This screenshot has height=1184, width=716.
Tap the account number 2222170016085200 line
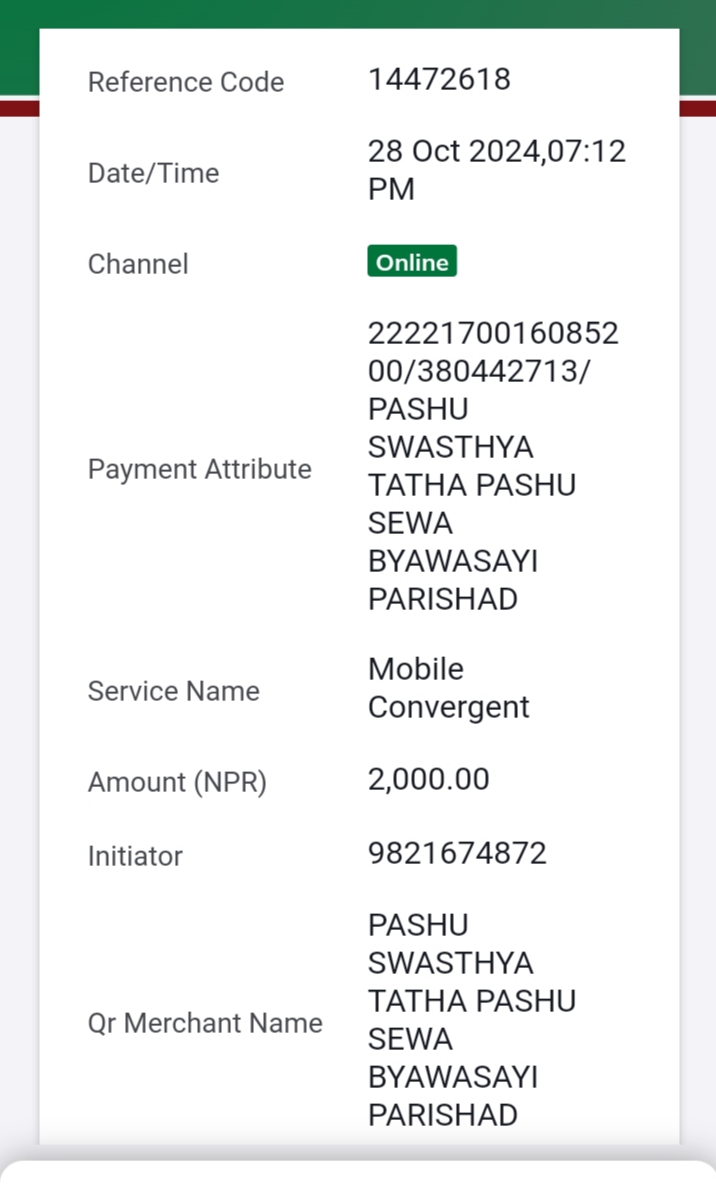[493, 352]
